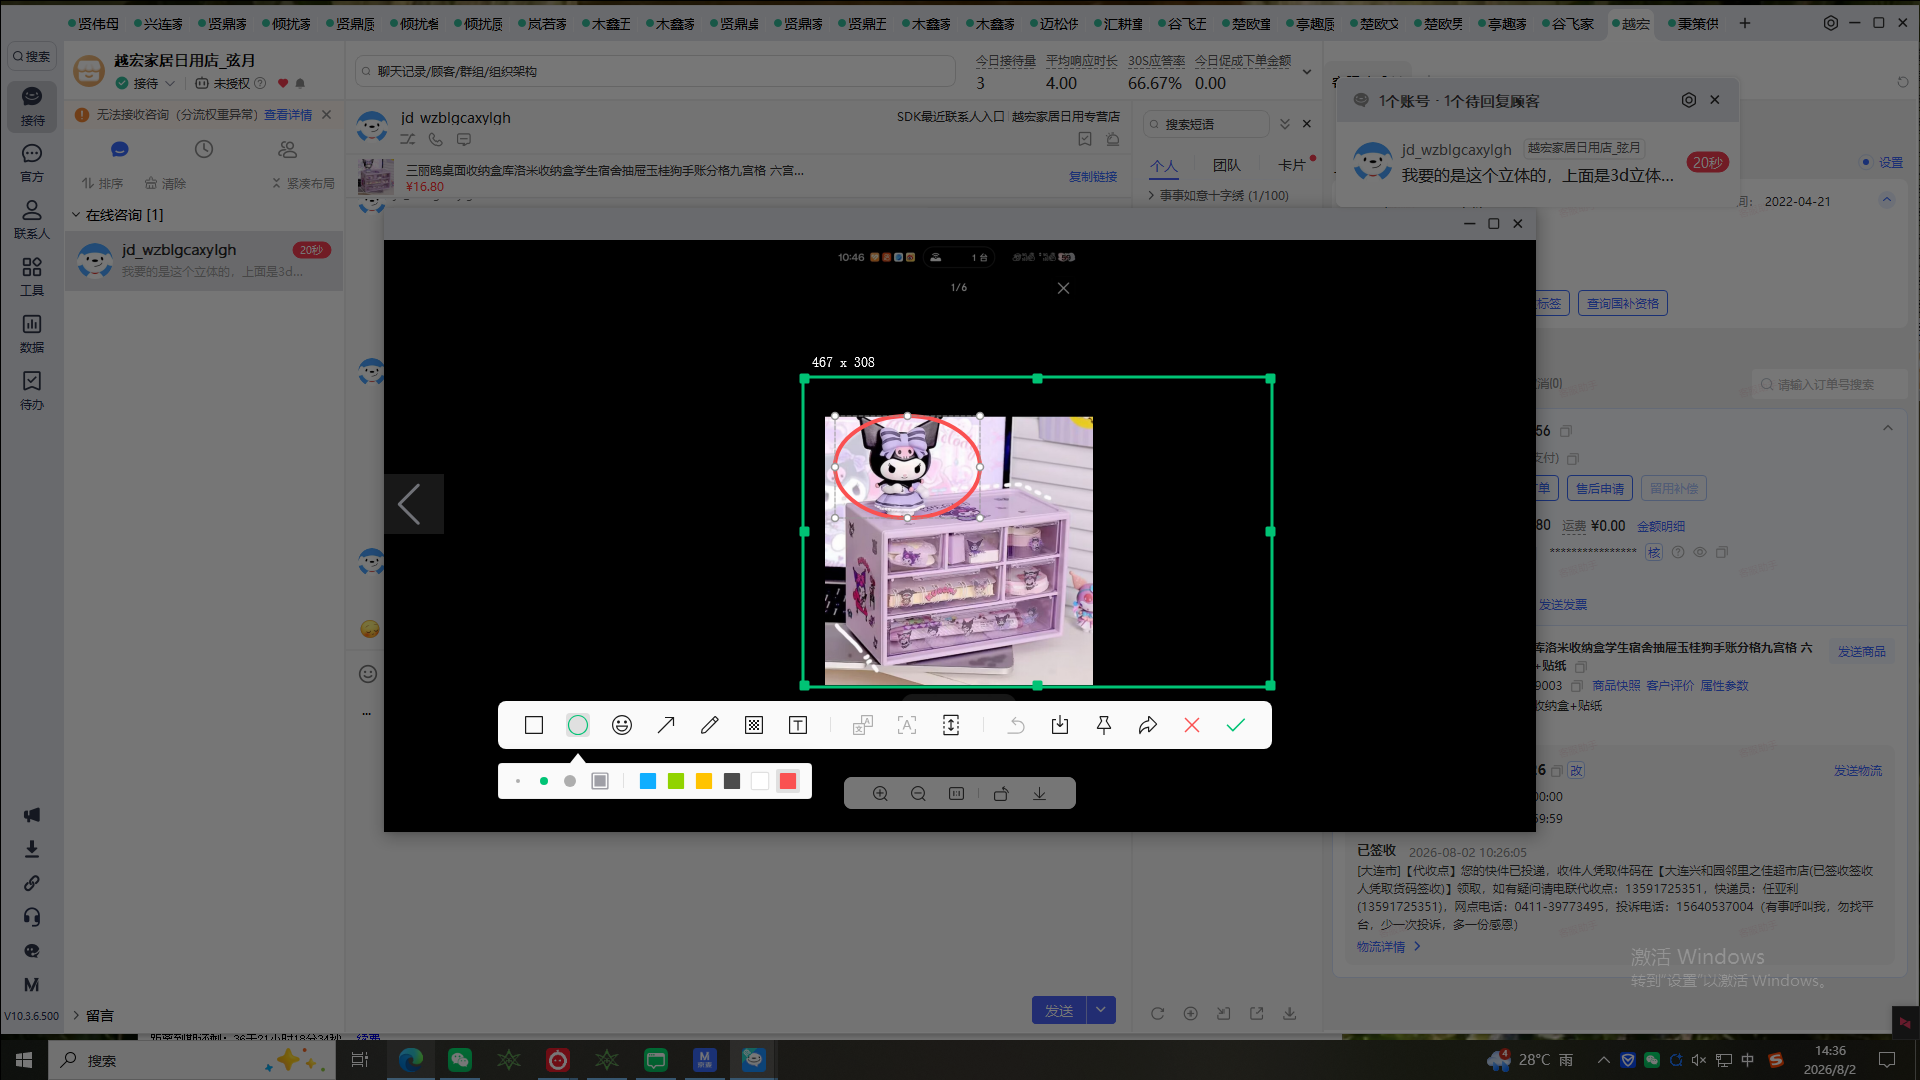
Task: Select the mosaic blur tool
Action: [x=754, y=725]
